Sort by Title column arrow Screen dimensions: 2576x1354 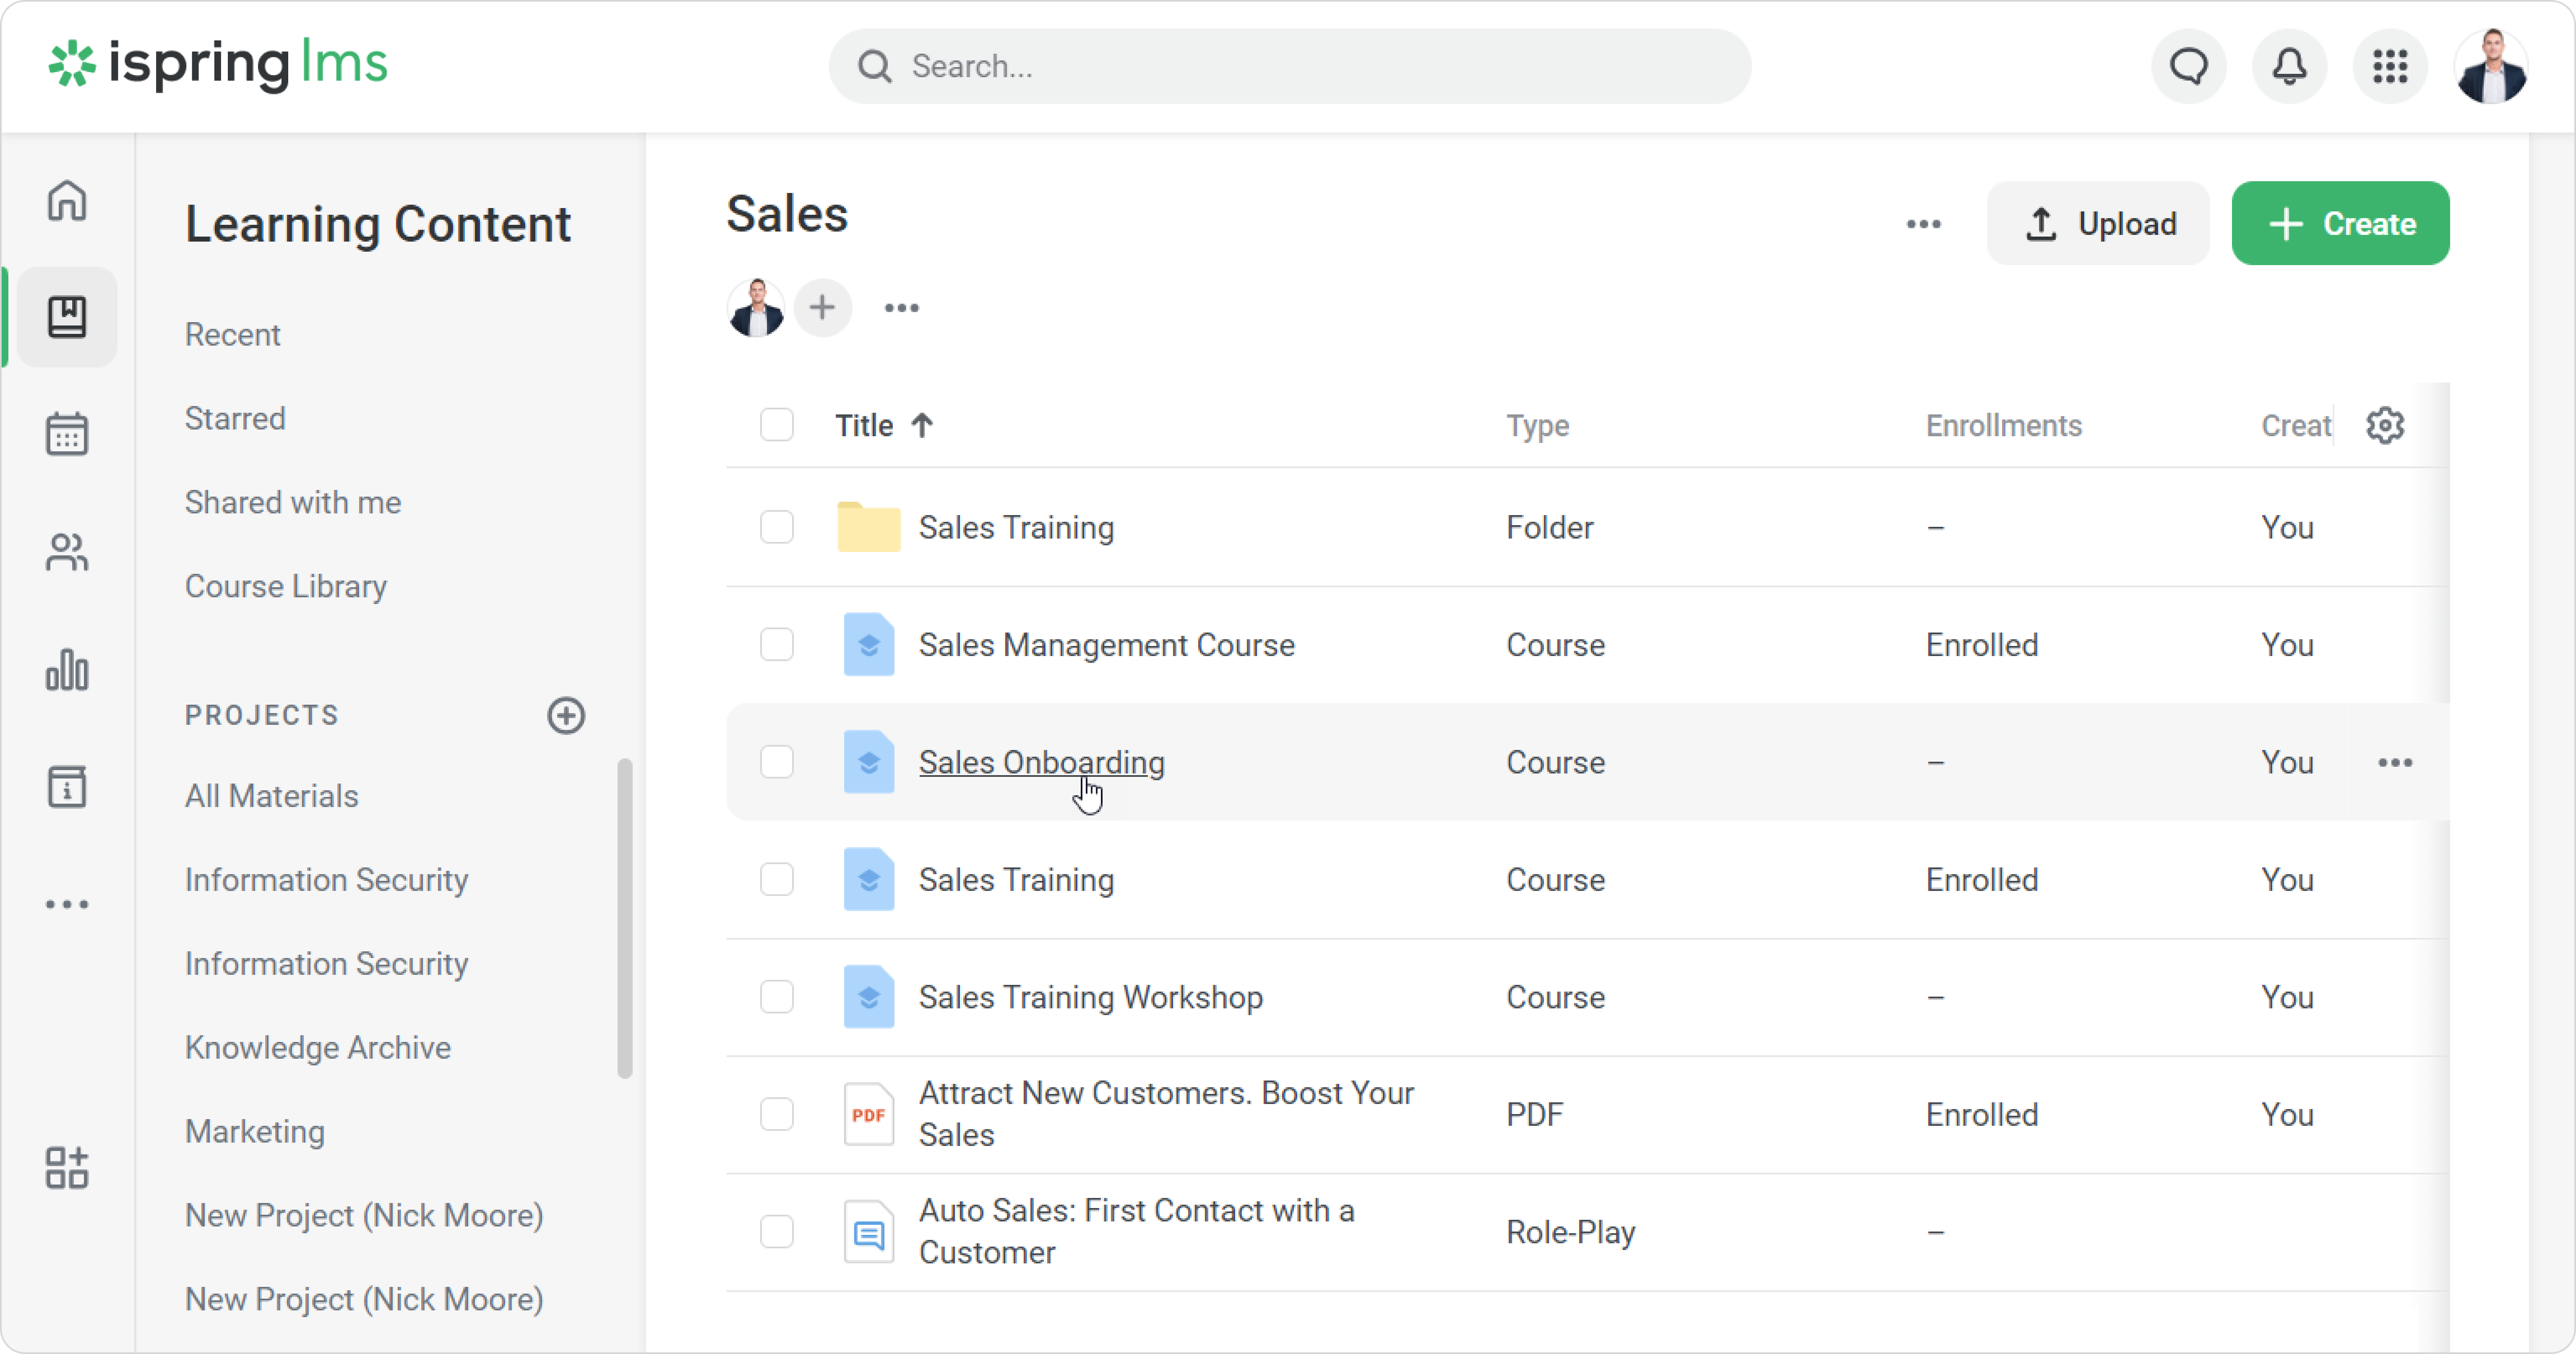click(x=922, y=425)
